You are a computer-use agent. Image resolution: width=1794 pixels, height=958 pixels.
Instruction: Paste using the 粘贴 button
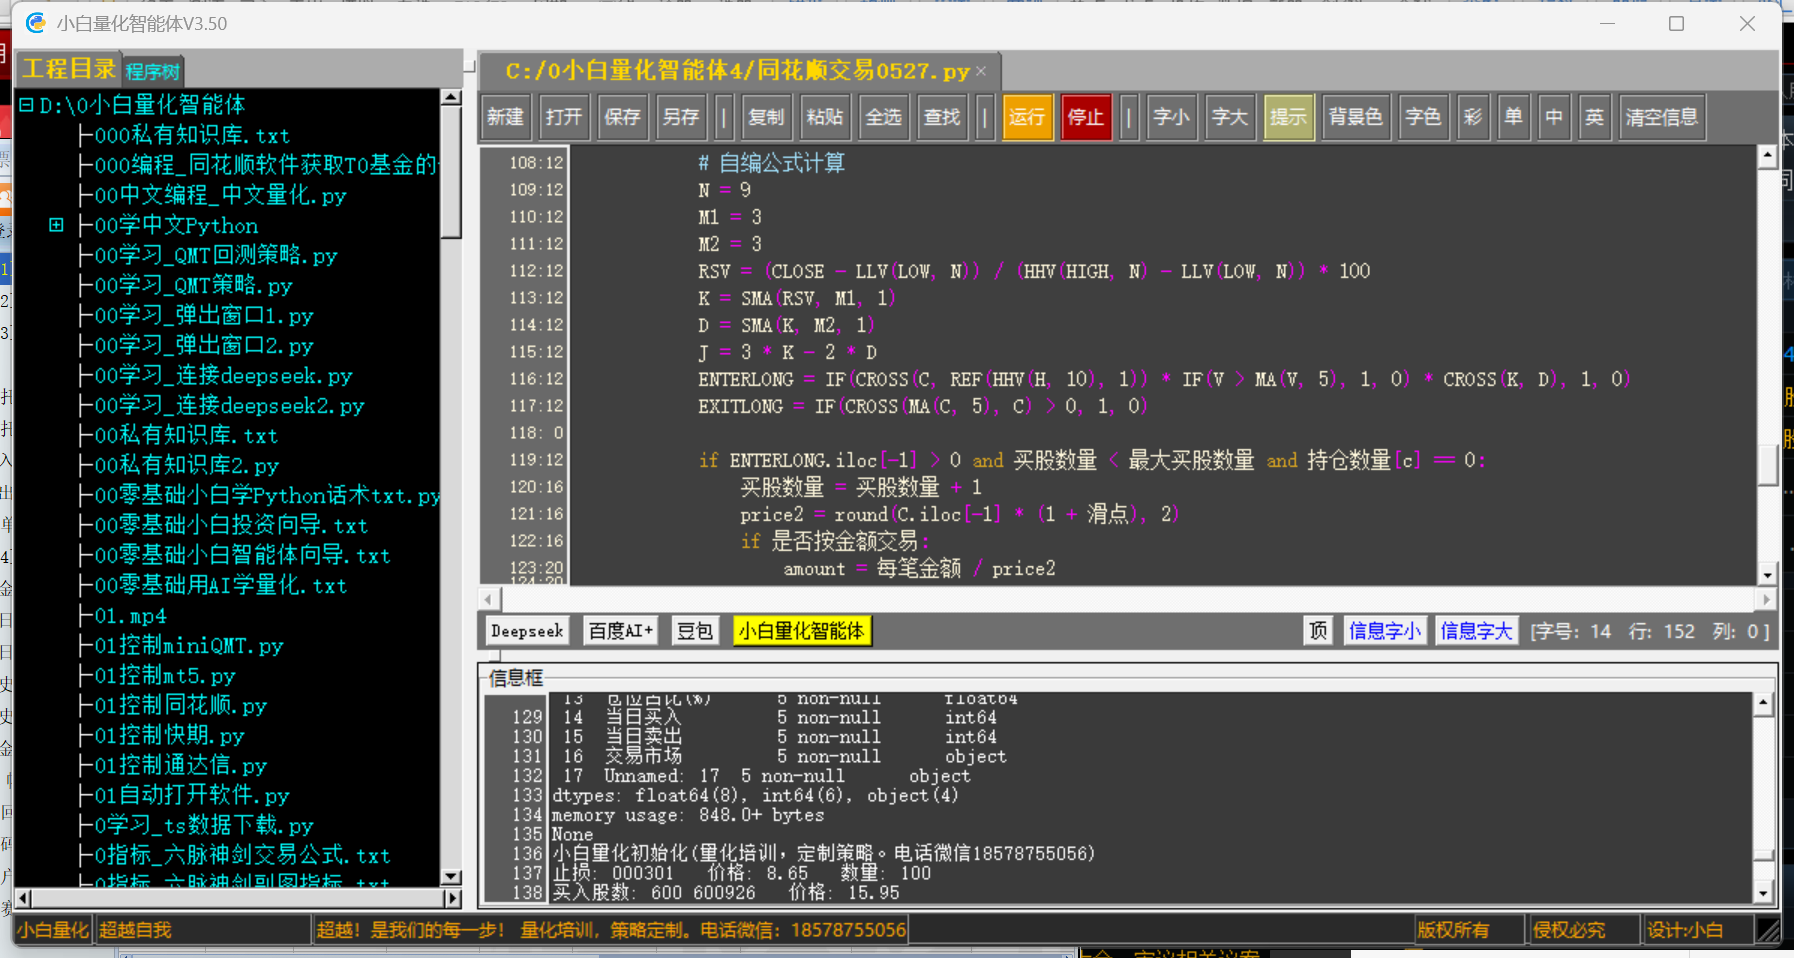tap(825, 117)
